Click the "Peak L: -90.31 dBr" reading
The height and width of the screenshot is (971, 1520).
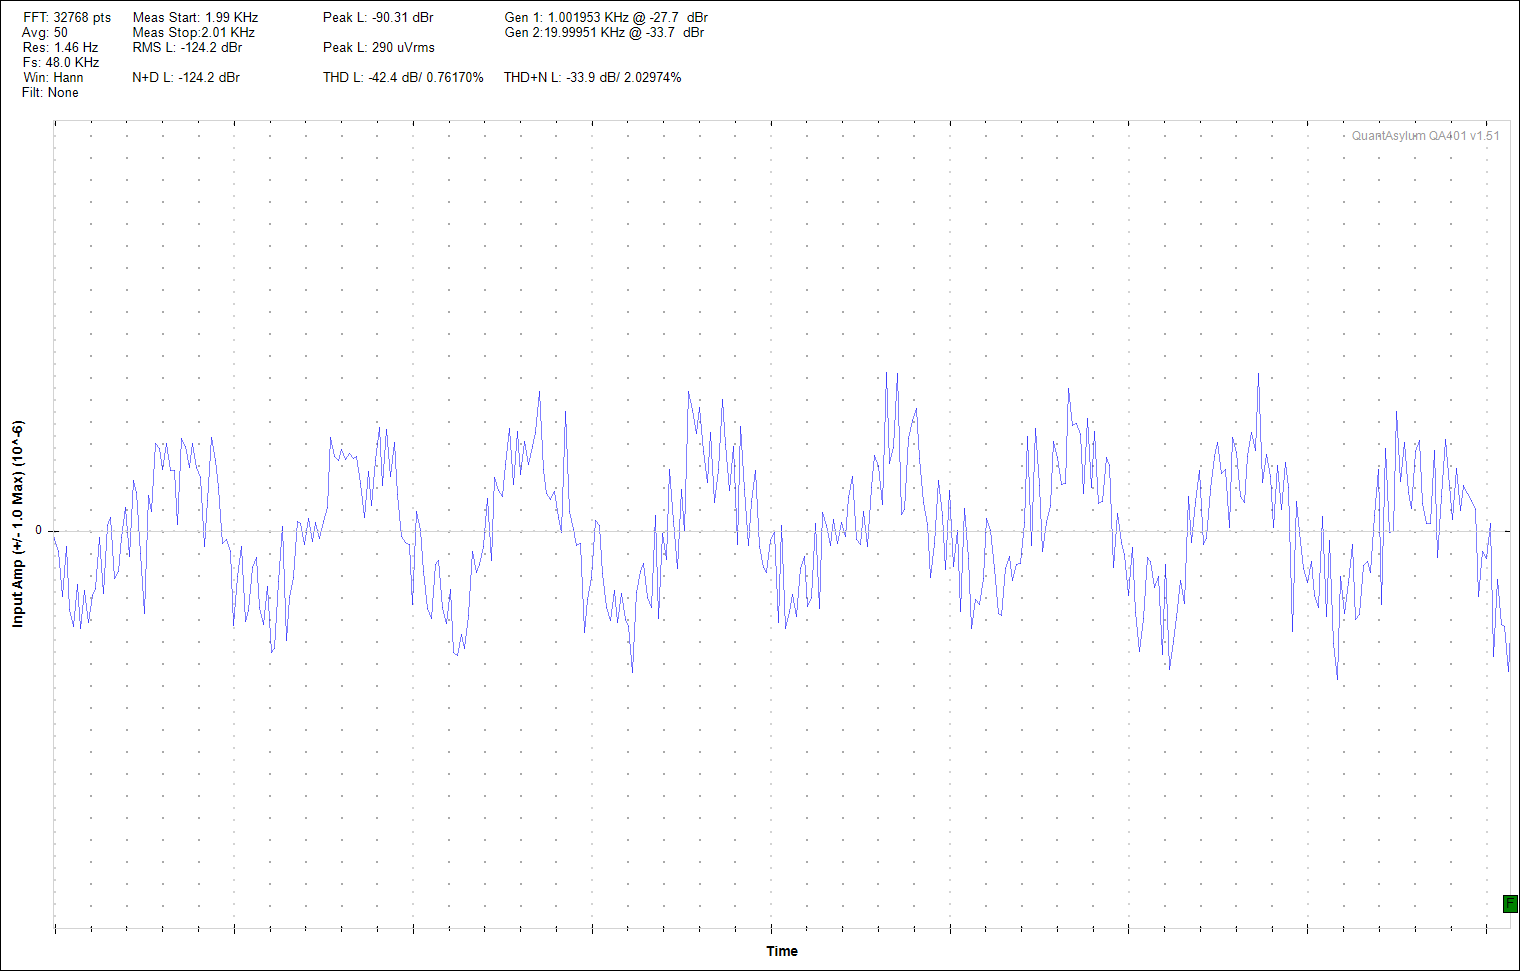pos(378,17)
